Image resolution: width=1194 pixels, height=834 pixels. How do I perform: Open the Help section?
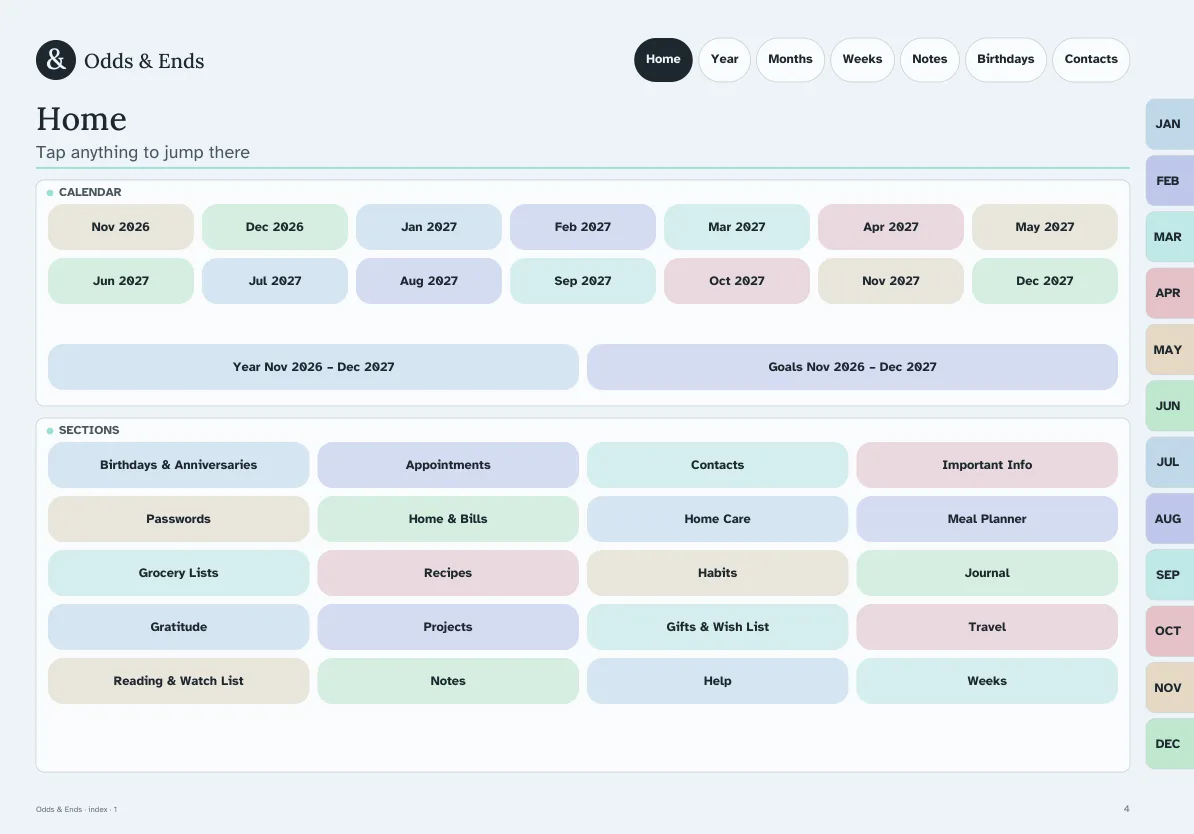pos(717,682)
